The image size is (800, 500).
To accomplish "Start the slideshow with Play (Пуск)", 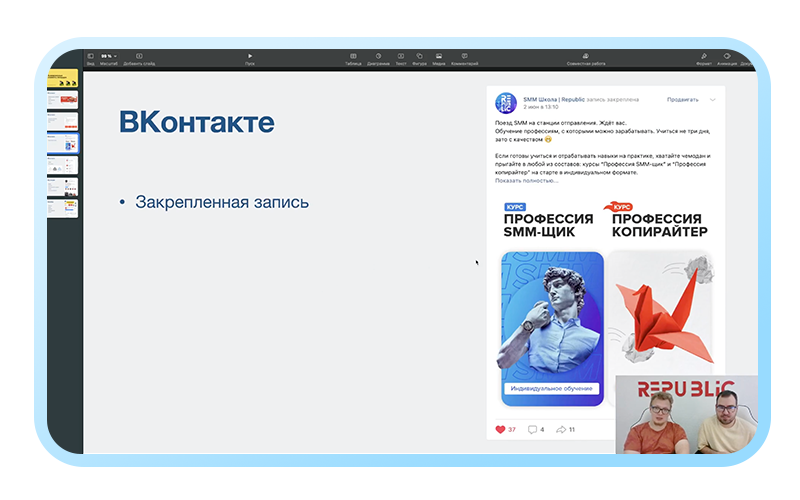I will click(250, 59).
